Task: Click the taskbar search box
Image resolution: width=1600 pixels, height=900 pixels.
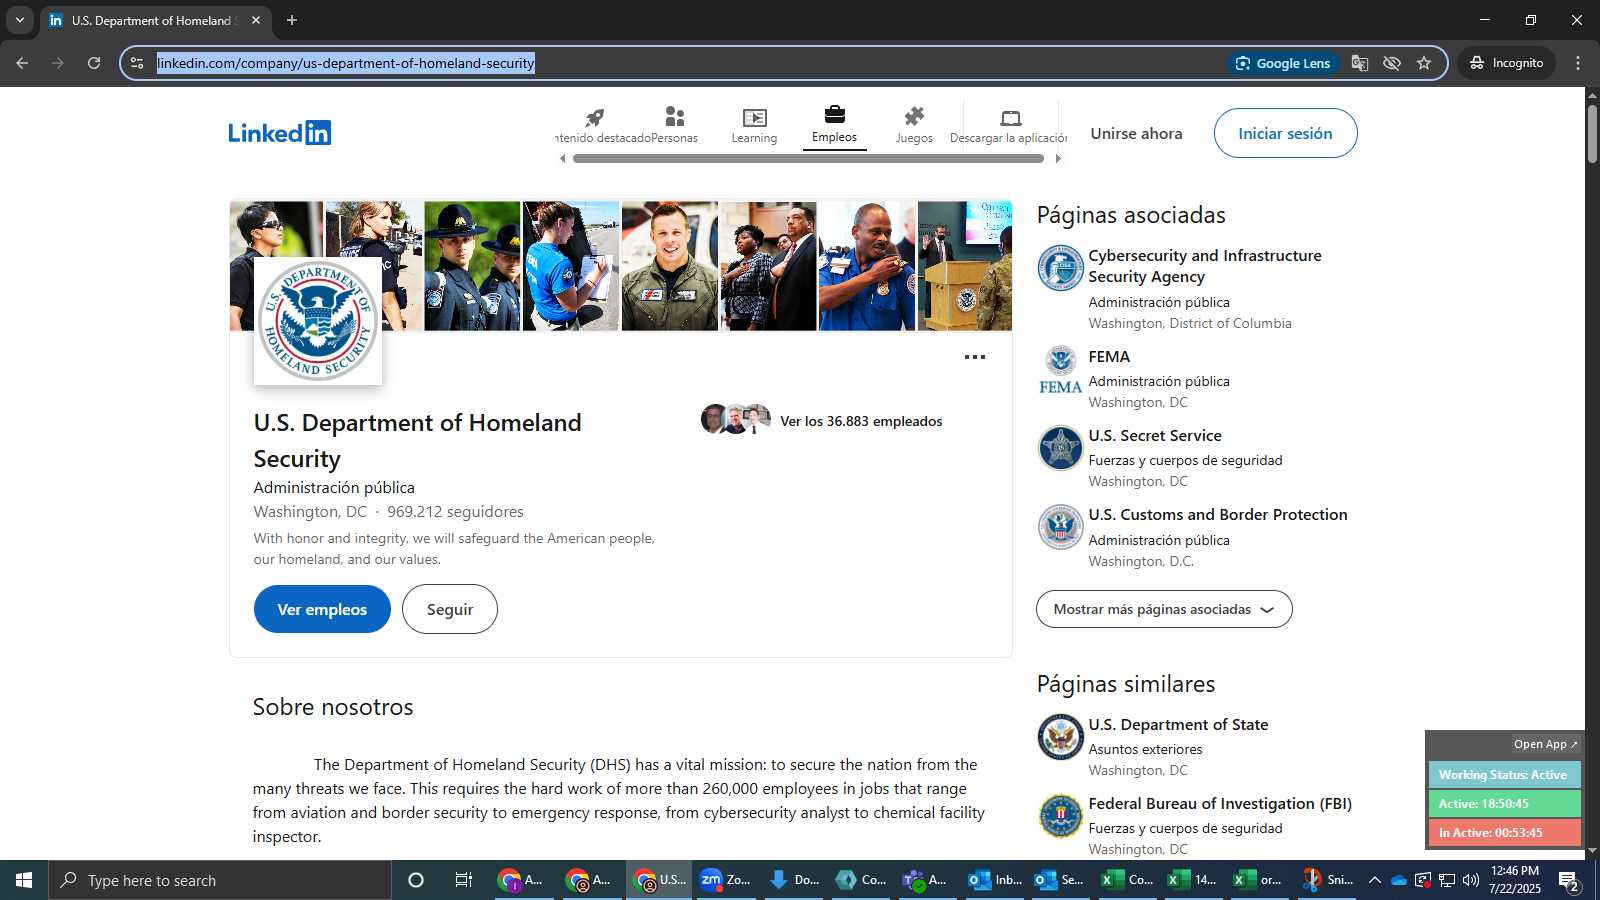Action: click(220, 880)
